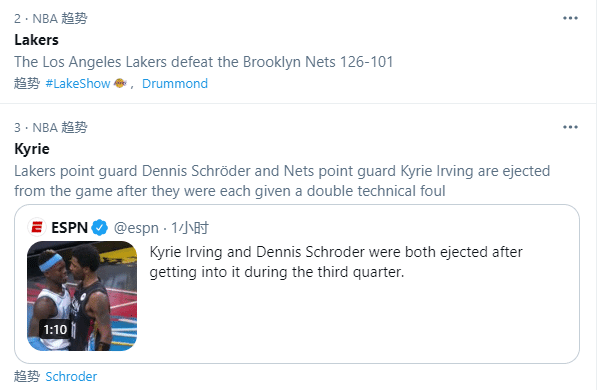598x390 pixels.
Task: Click ESPN verified checkmark badge
Action: tap(100, 228)
